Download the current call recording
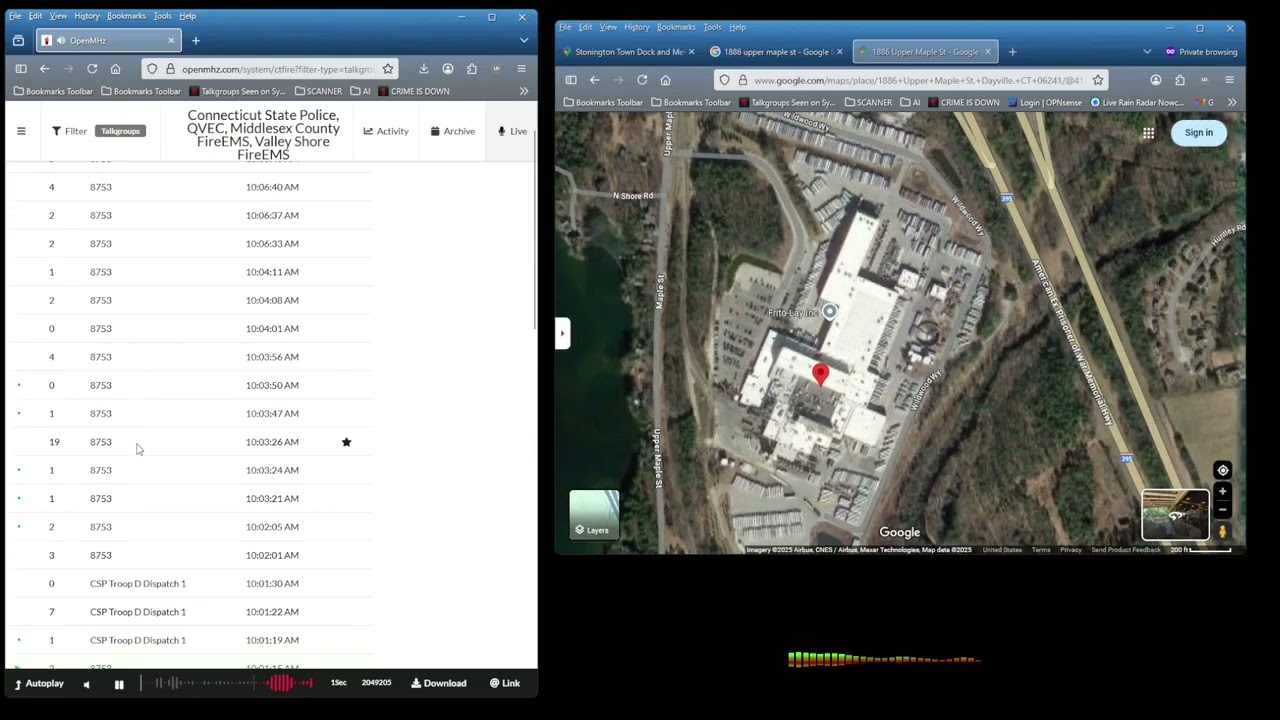Screen dimensions: 1280x720 pyautogui.click(x=438, y=684)
